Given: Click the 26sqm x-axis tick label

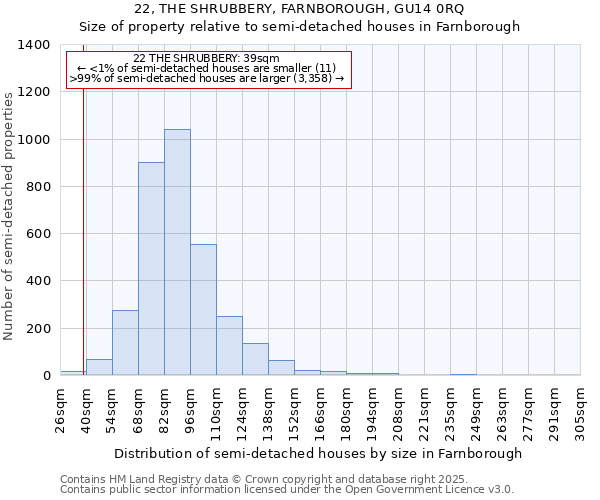Looking at the screenshot, I should click(x=60, y=410).
